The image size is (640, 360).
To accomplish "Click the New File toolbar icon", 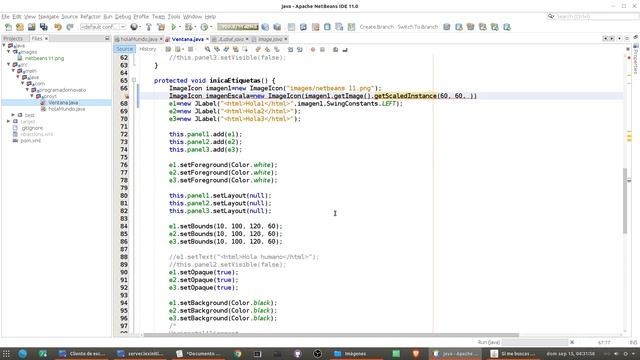I will click(x=8, y=27).
